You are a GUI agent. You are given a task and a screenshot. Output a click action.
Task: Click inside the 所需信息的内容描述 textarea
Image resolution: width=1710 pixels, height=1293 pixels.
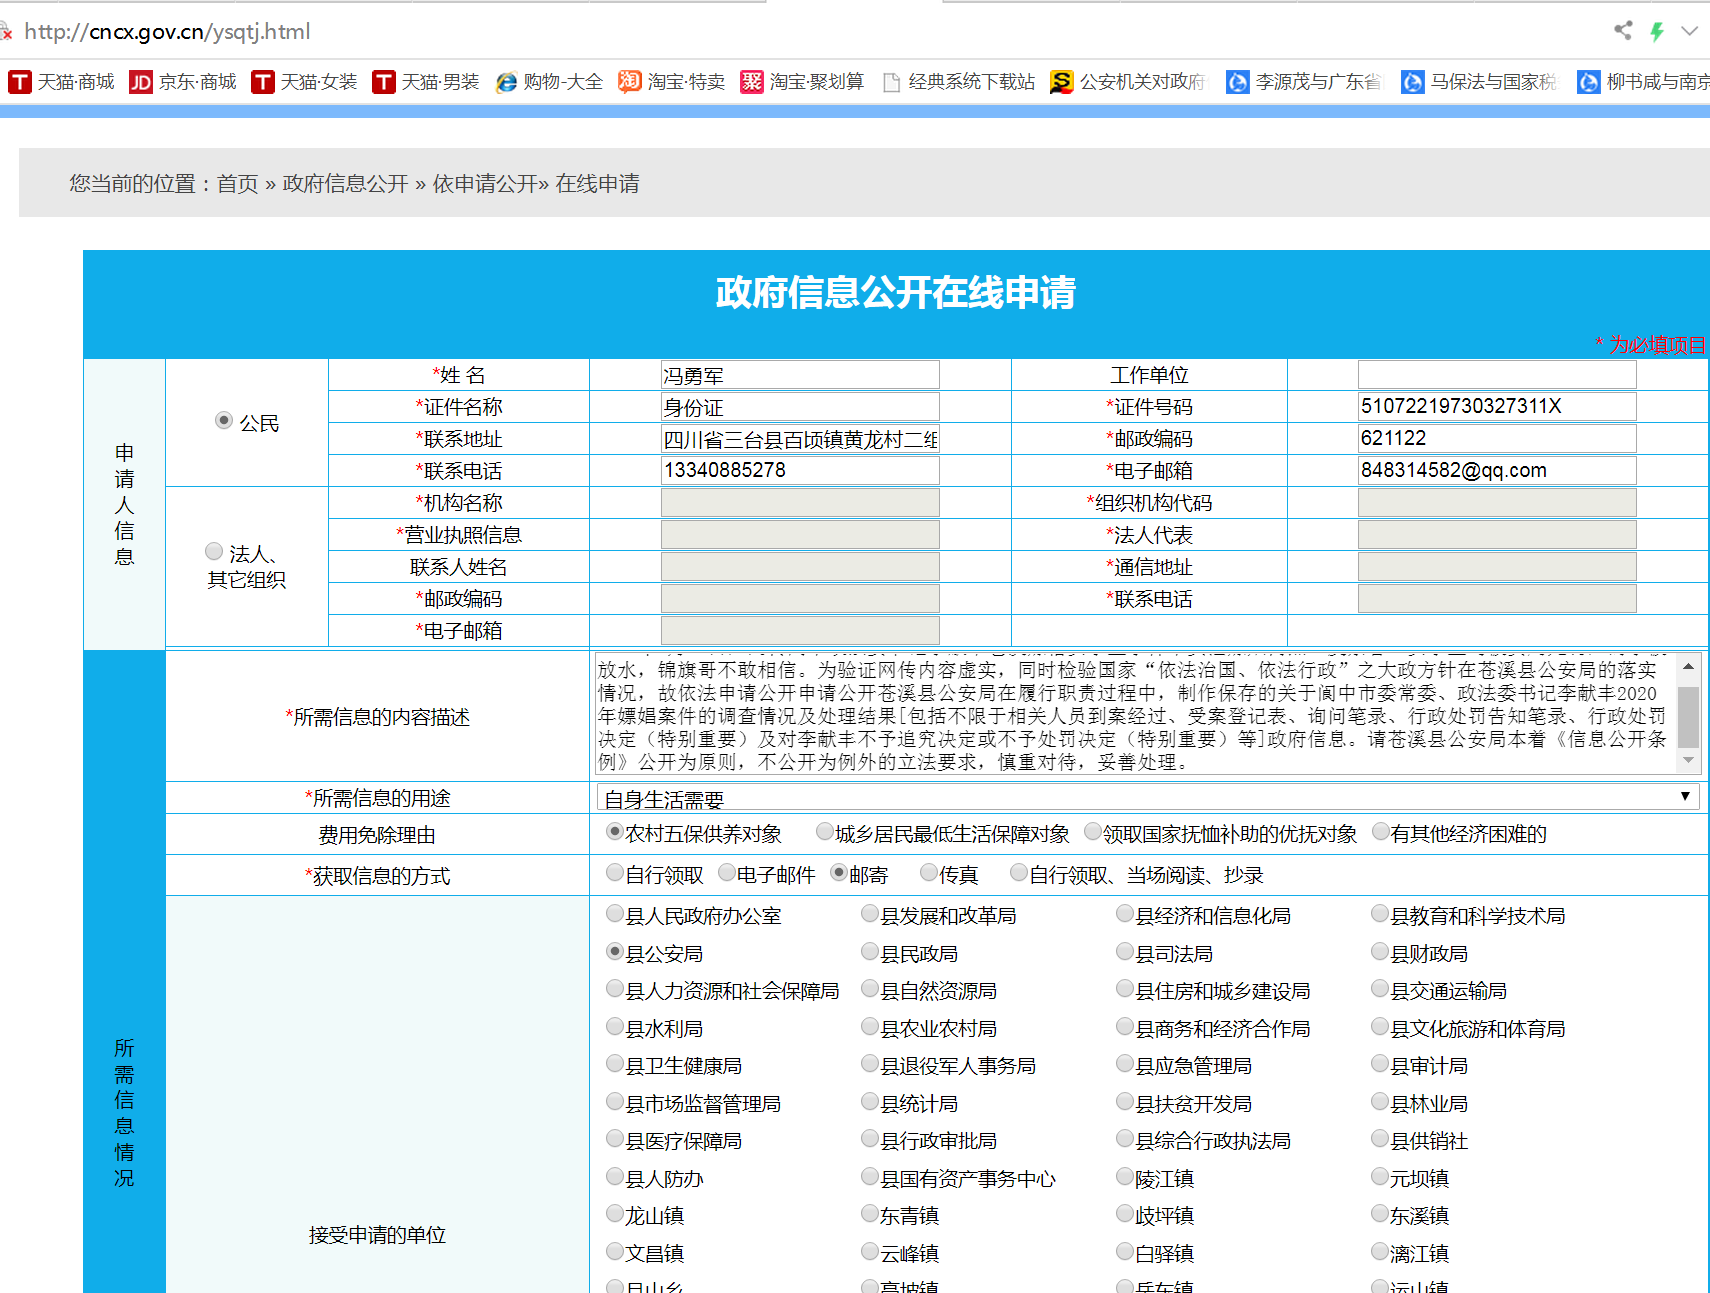point(1136,716)
